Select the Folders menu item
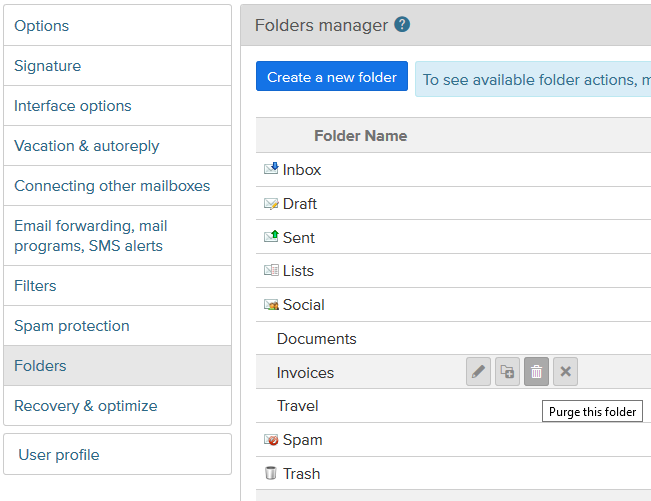This screenshot has width=651, height=501. [117, 366]
